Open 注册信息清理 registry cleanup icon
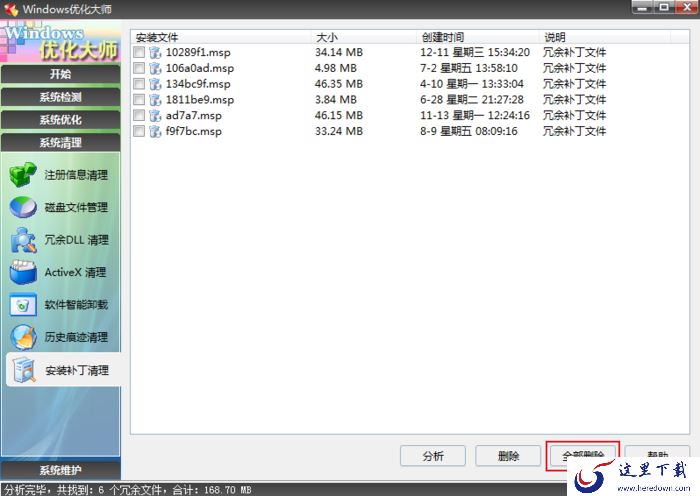 (x=23, y=175)
